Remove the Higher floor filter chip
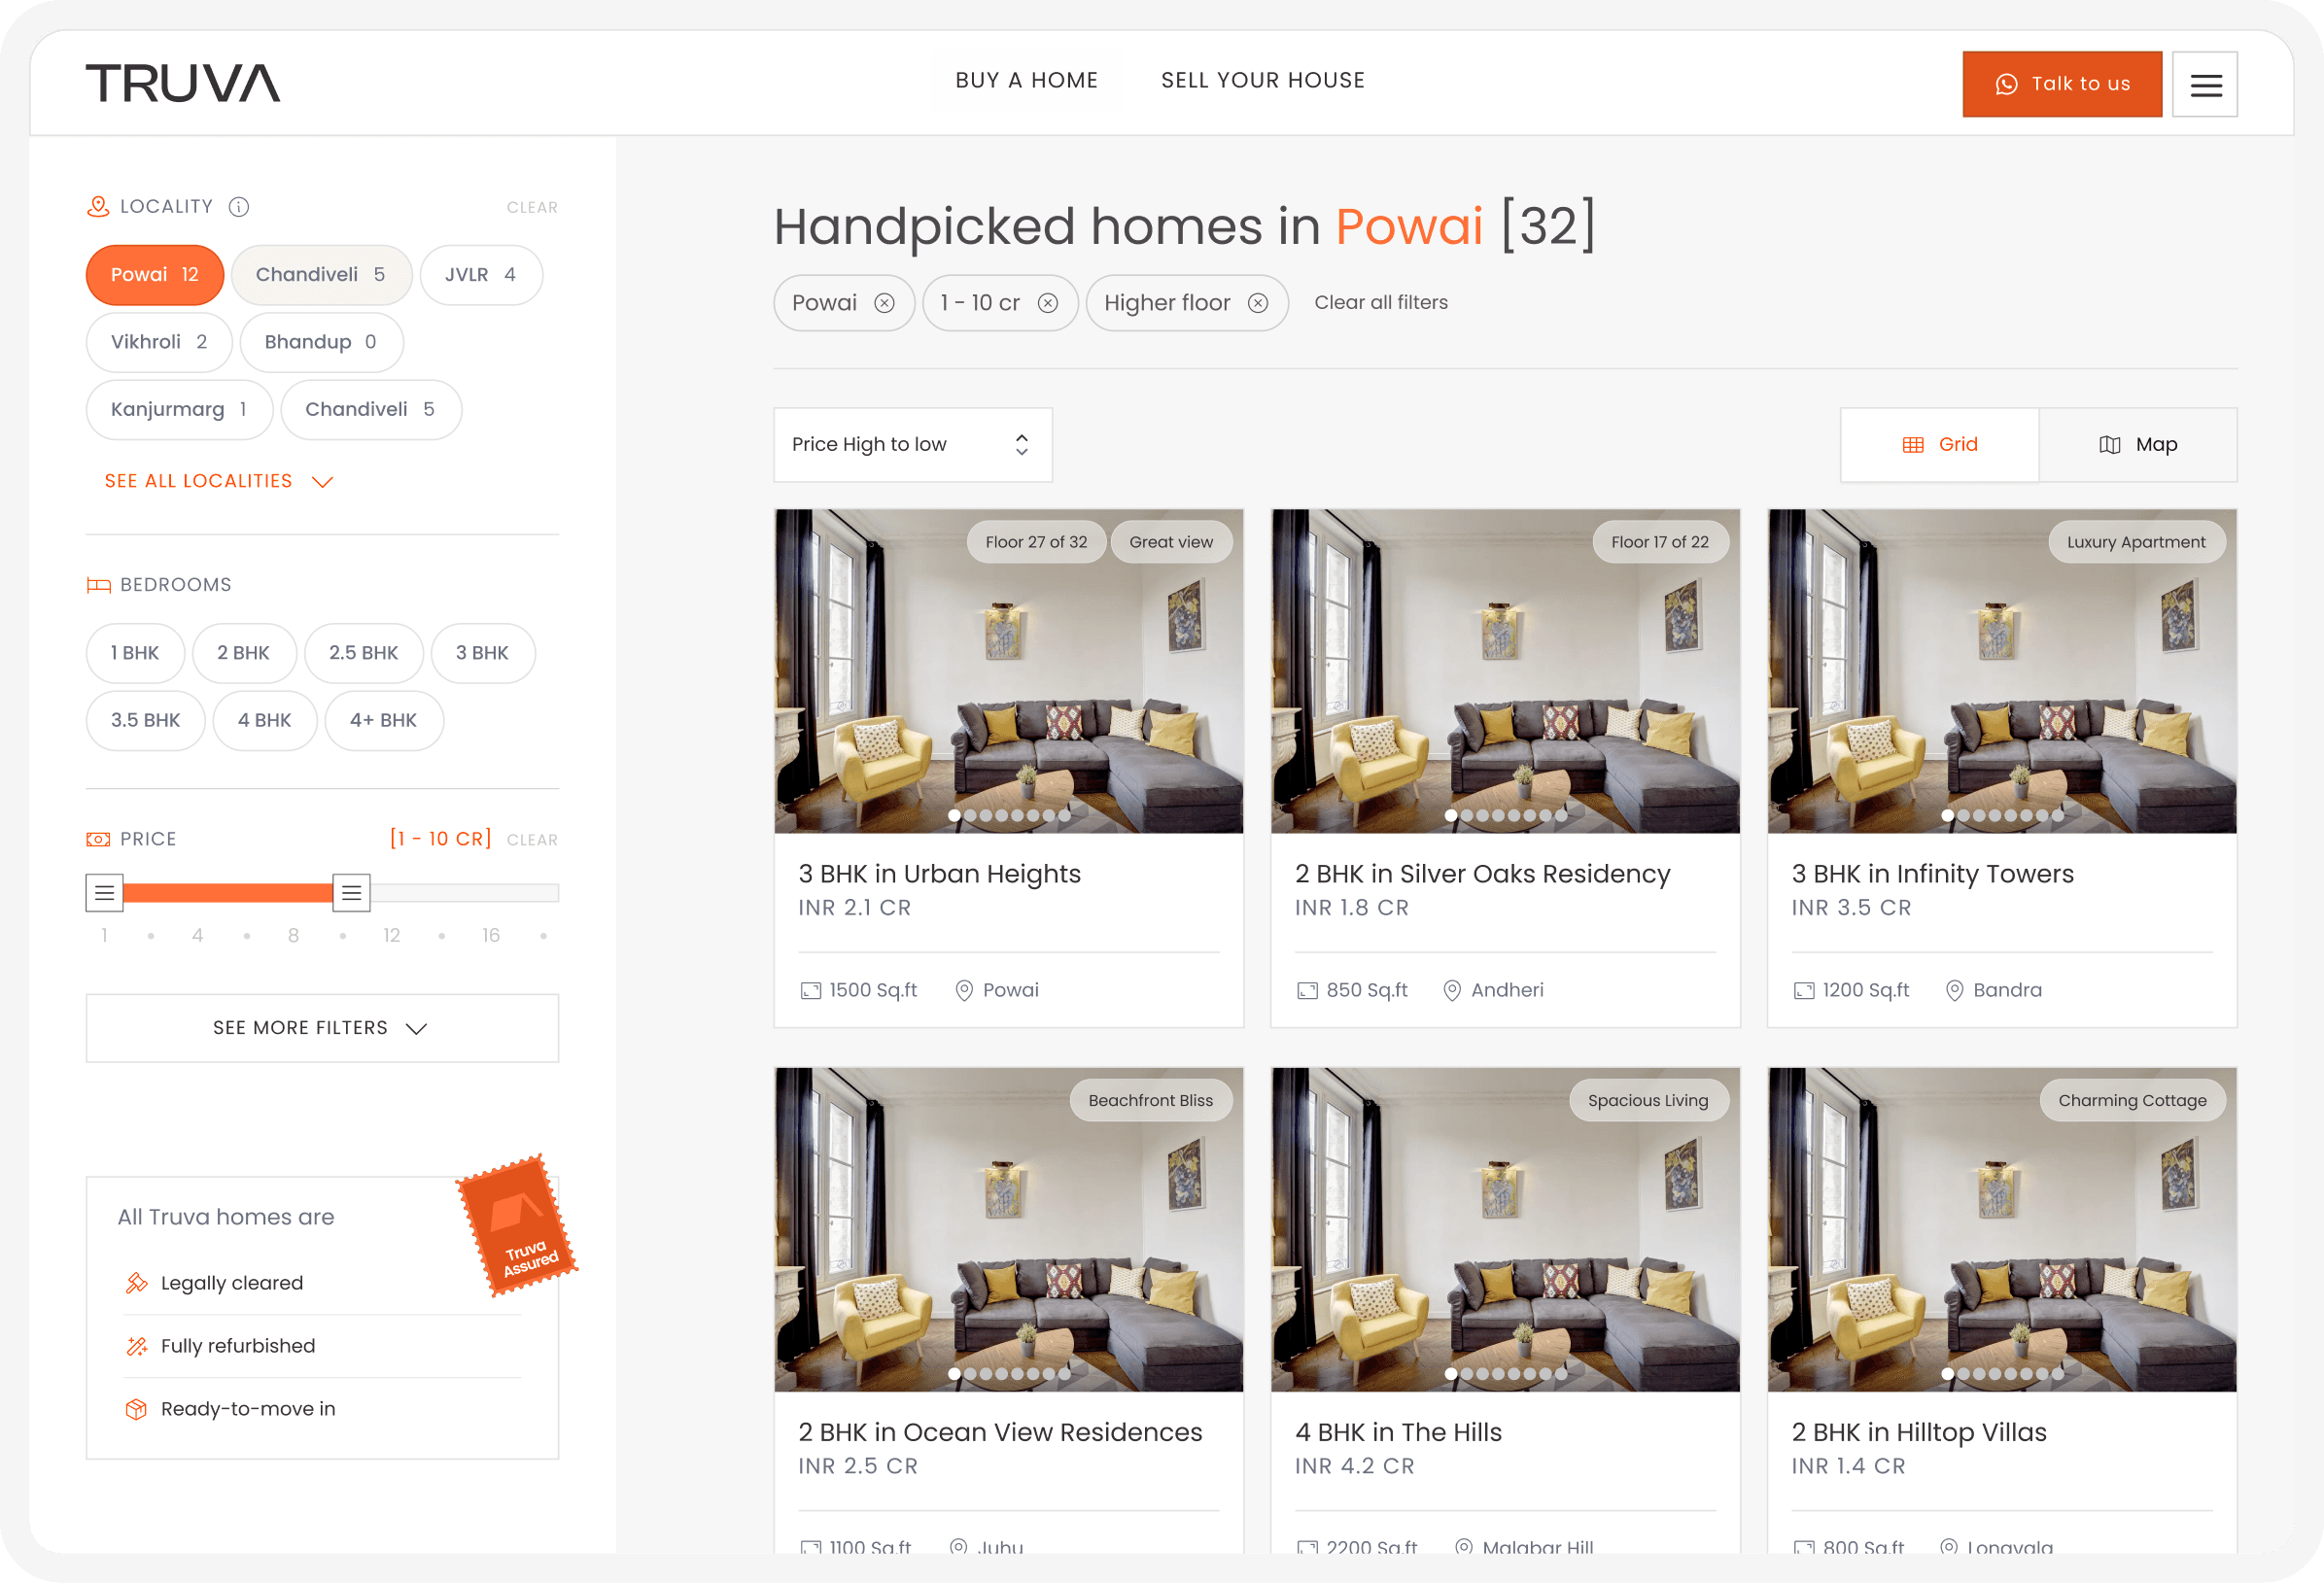This screenshot has height=1583, width=2324. [x=1257, y=303]
